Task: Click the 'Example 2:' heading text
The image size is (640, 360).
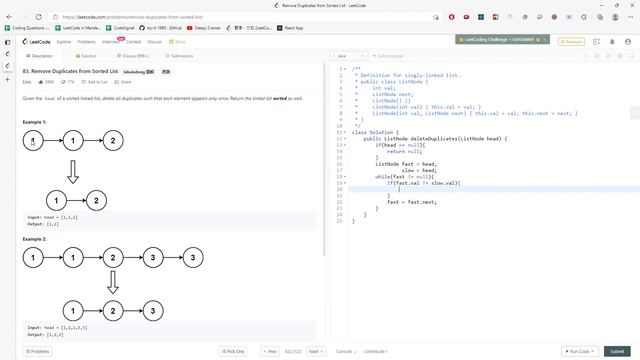Action: coord(35,239)
